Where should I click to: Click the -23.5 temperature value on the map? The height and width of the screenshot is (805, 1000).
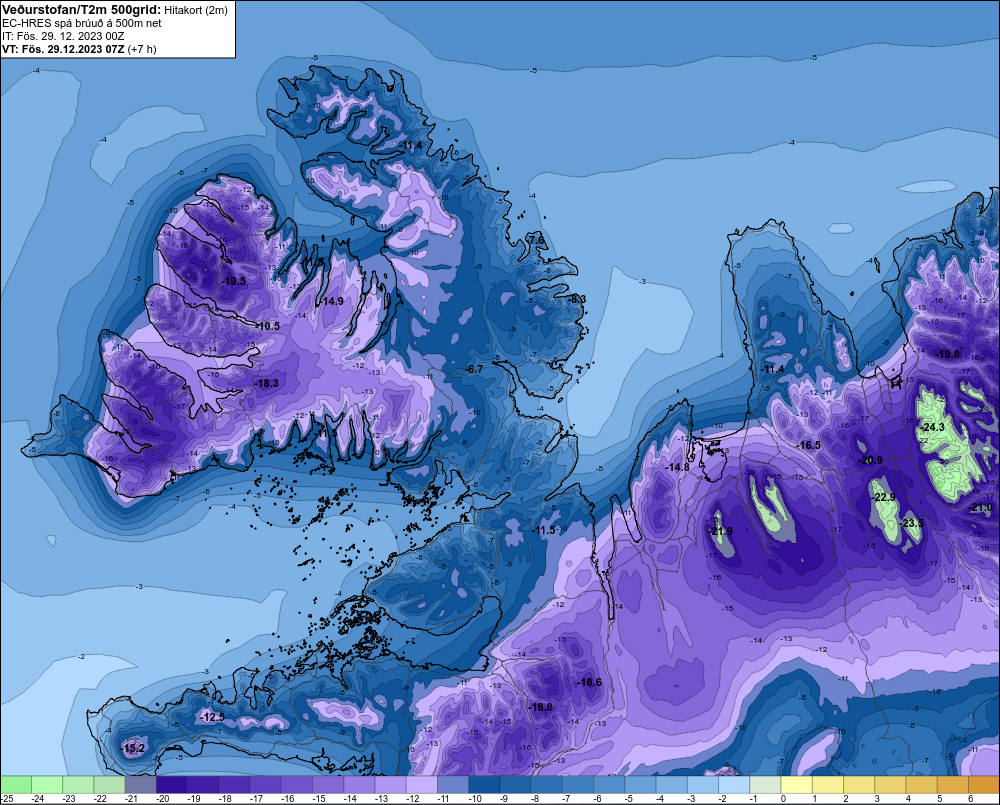pos(911,523)
